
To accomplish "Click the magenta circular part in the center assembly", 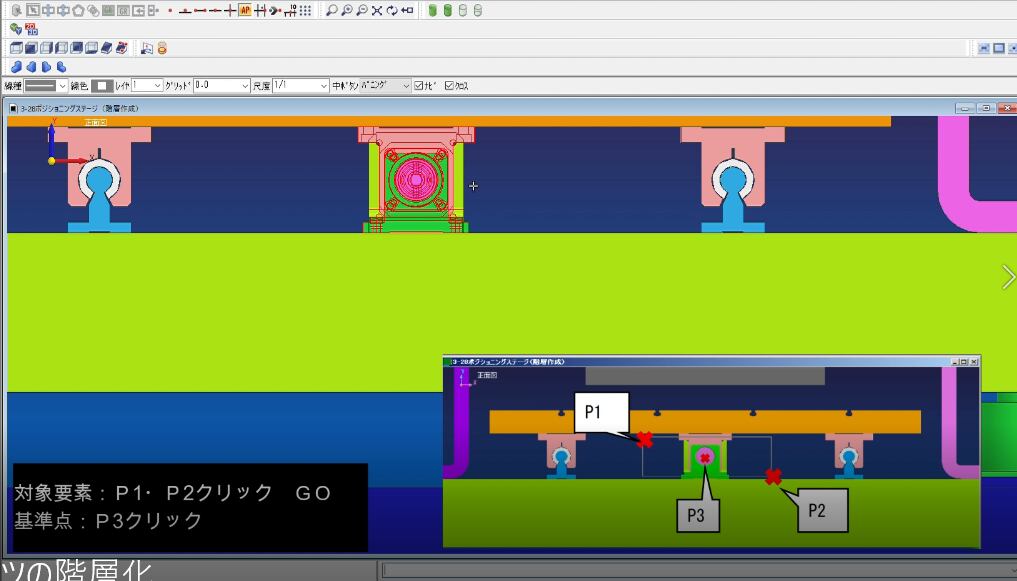I will 411,179.
